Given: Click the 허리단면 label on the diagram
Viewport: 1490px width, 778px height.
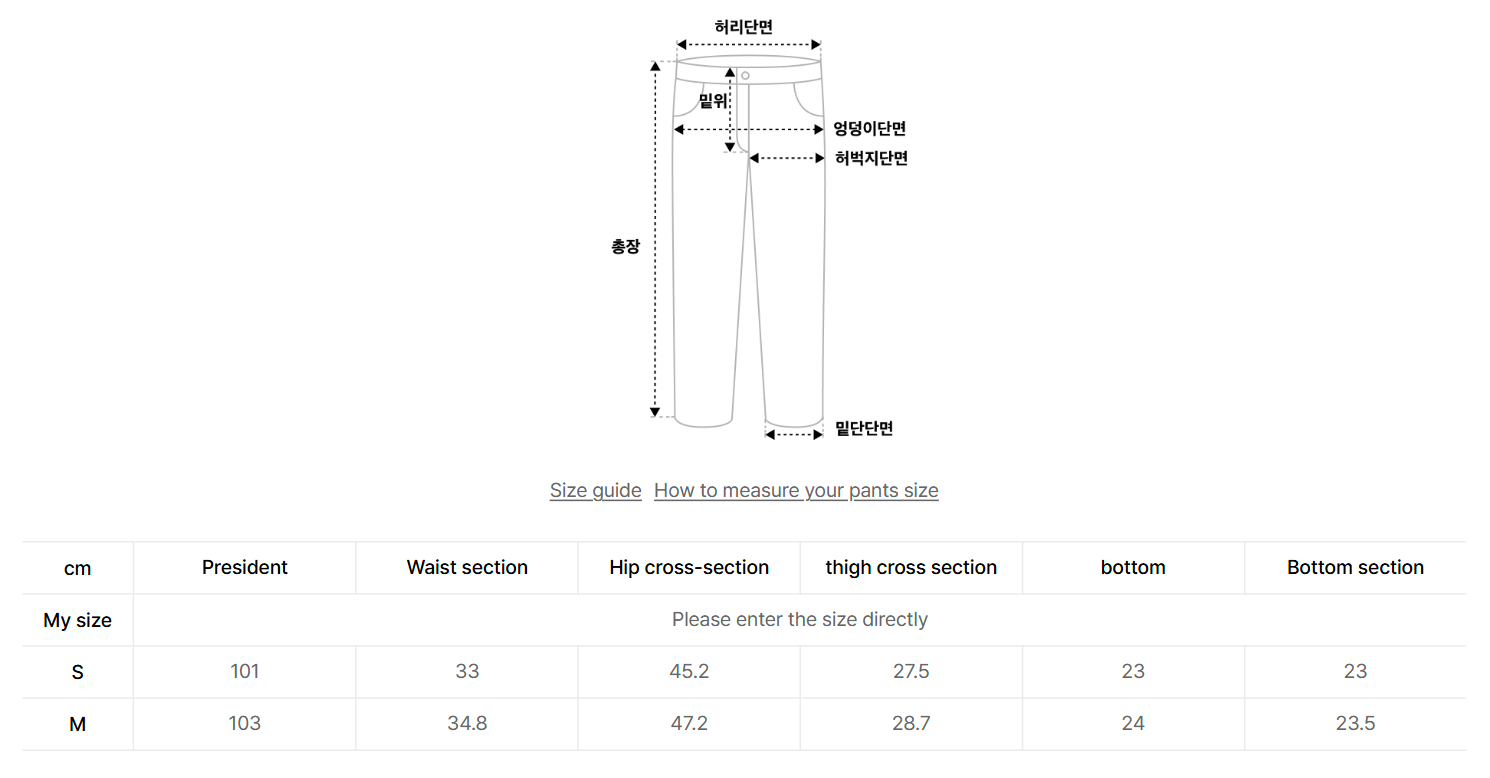Looking at the screenshot, I should 743,27.
